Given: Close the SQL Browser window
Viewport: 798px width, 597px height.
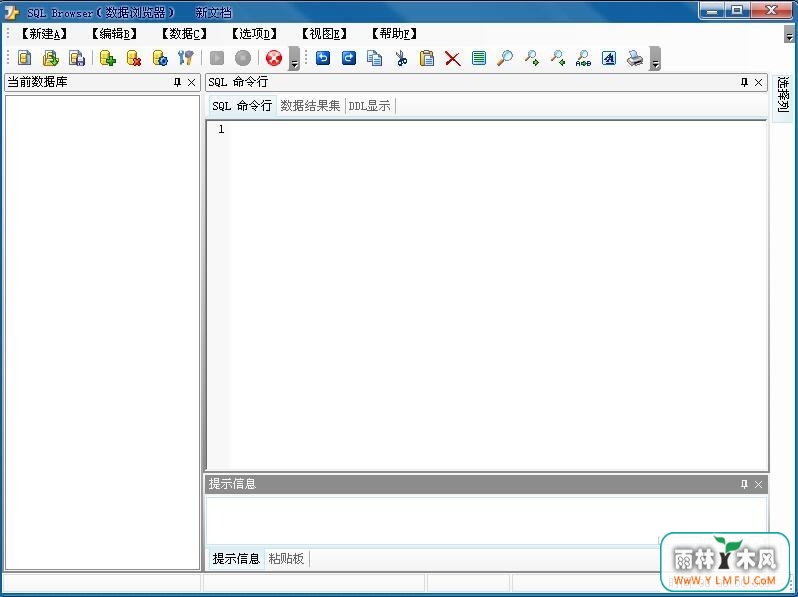Looking at the screenshot, I should tap(771, 10).
